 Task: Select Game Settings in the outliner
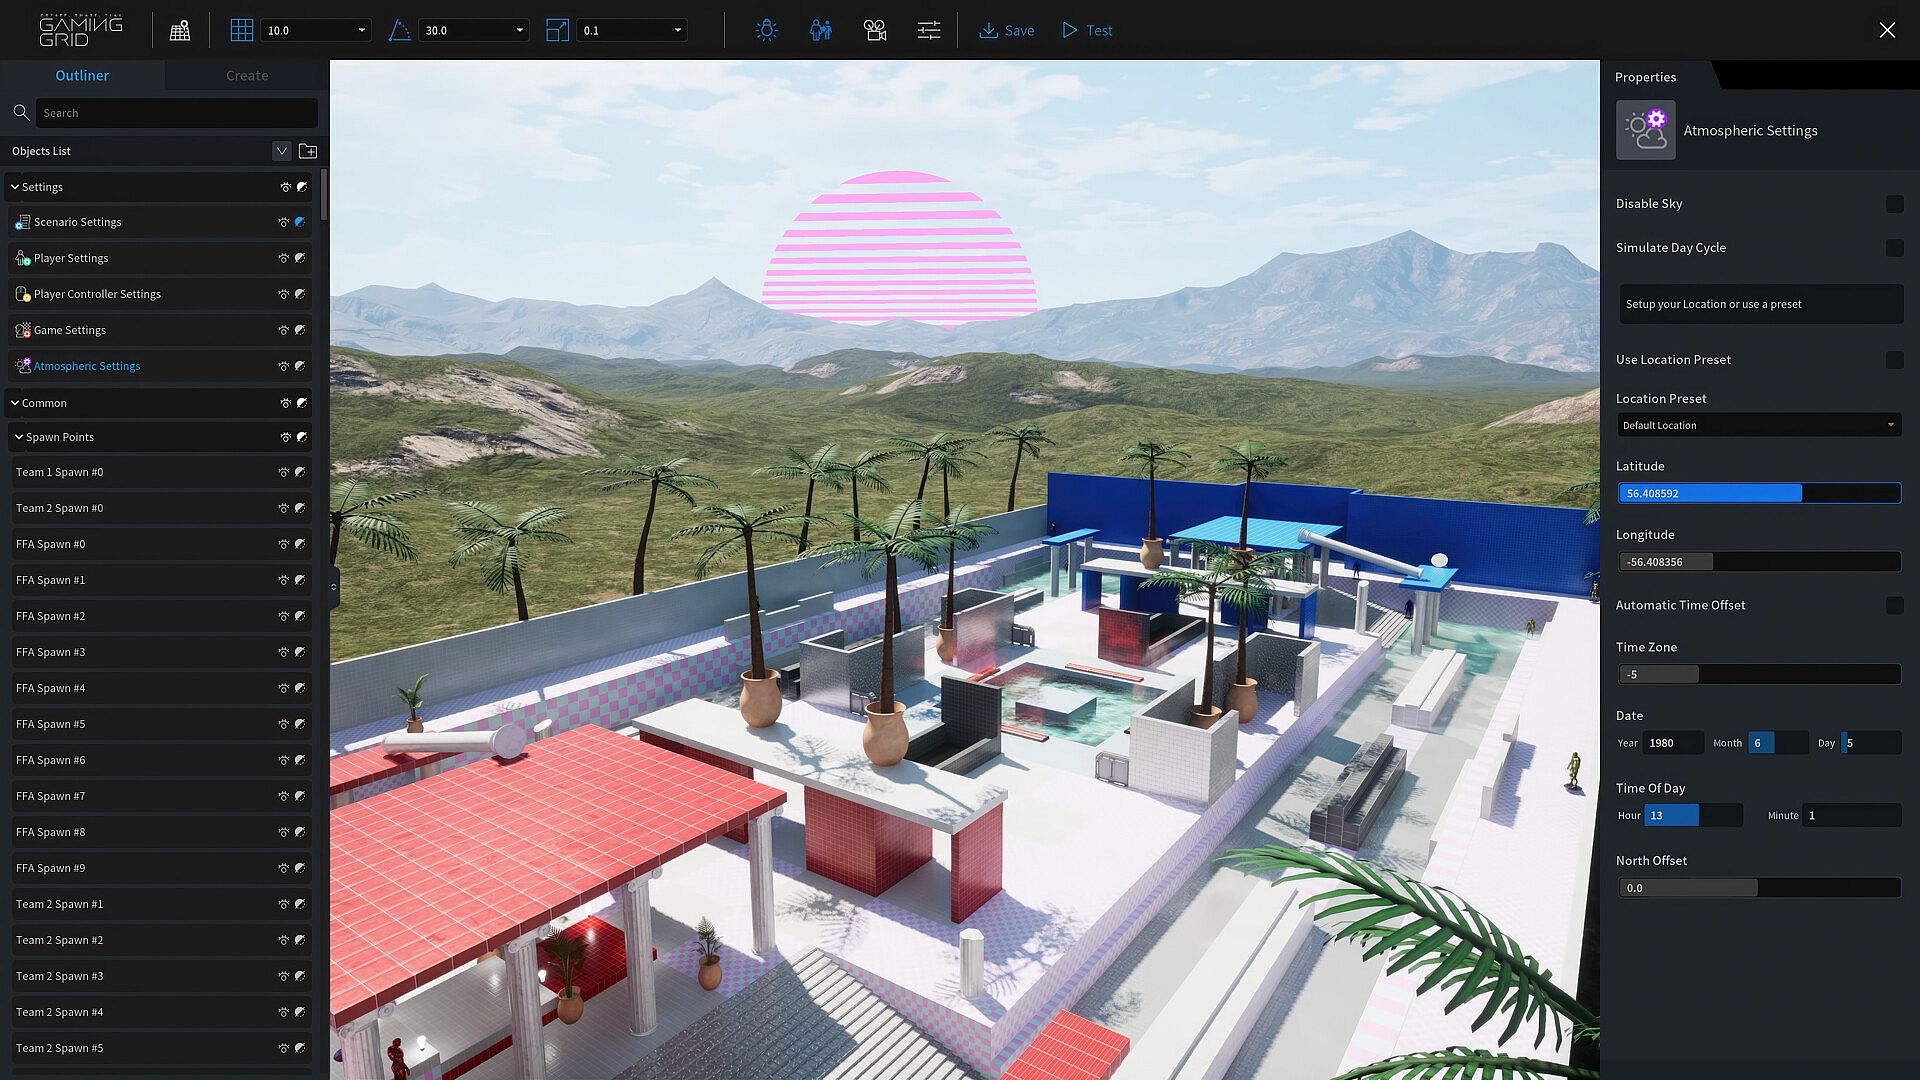pos(69,330)
